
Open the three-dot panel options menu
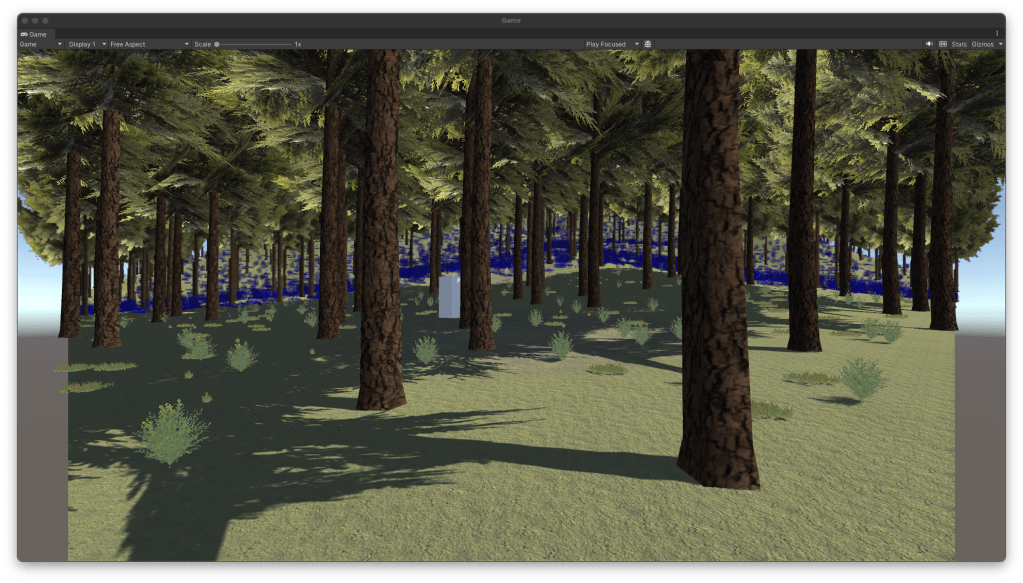[x=996, y=33]
